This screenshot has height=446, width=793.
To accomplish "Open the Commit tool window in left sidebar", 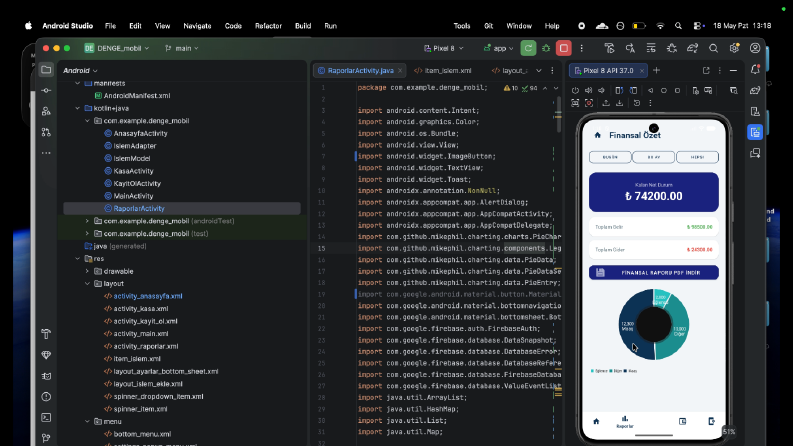I will pyautogui.click(x=46, y=91).
